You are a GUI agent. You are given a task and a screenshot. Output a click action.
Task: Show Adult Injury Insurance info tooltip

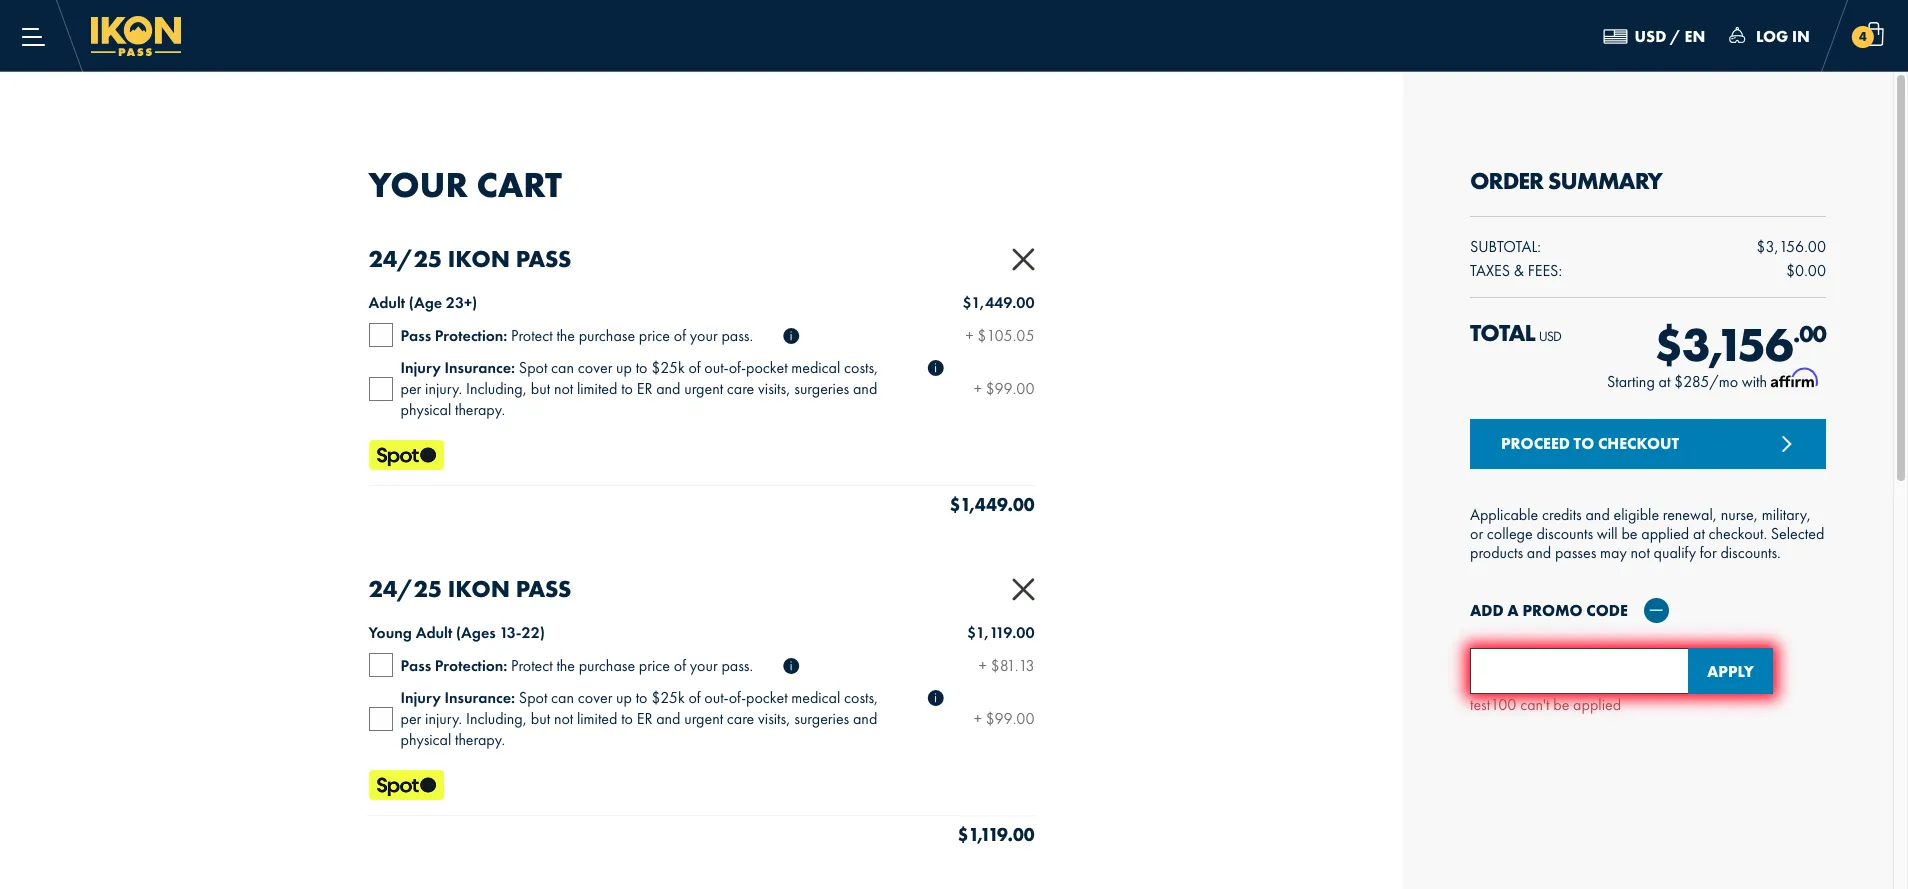(x=935, y=368)
